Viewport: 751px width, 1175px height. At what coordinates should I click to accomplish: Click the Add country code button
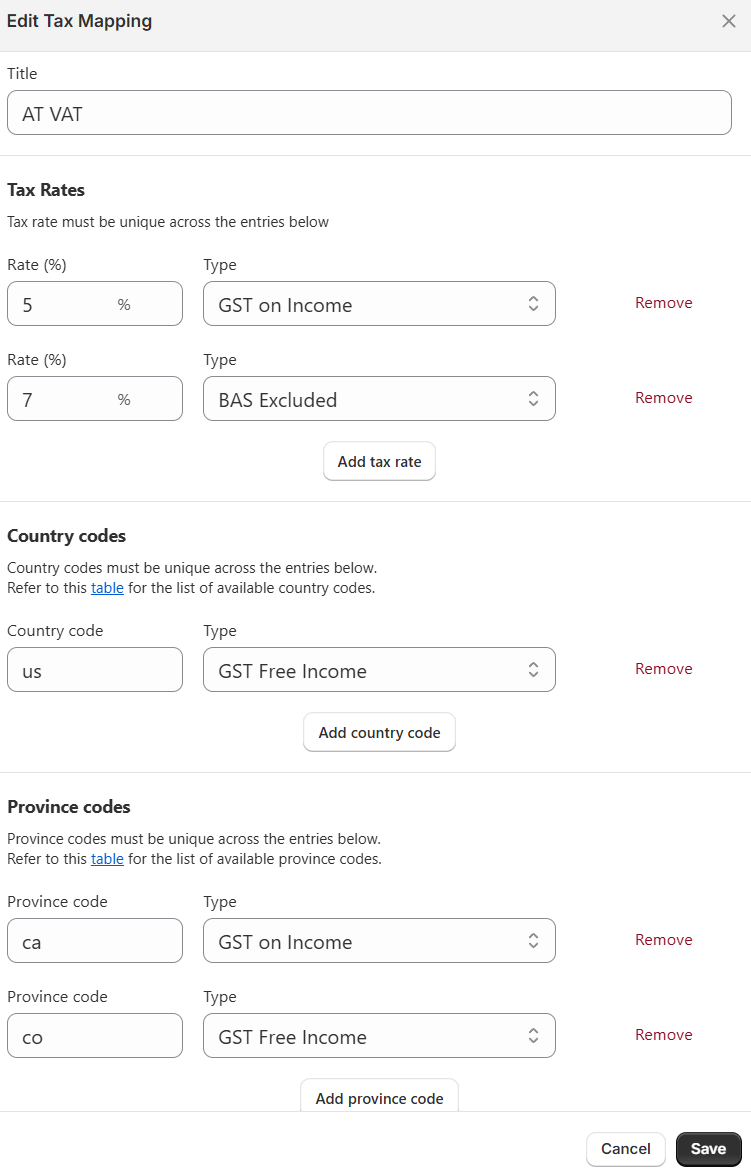pyautogui.click(x=379, y=733)
